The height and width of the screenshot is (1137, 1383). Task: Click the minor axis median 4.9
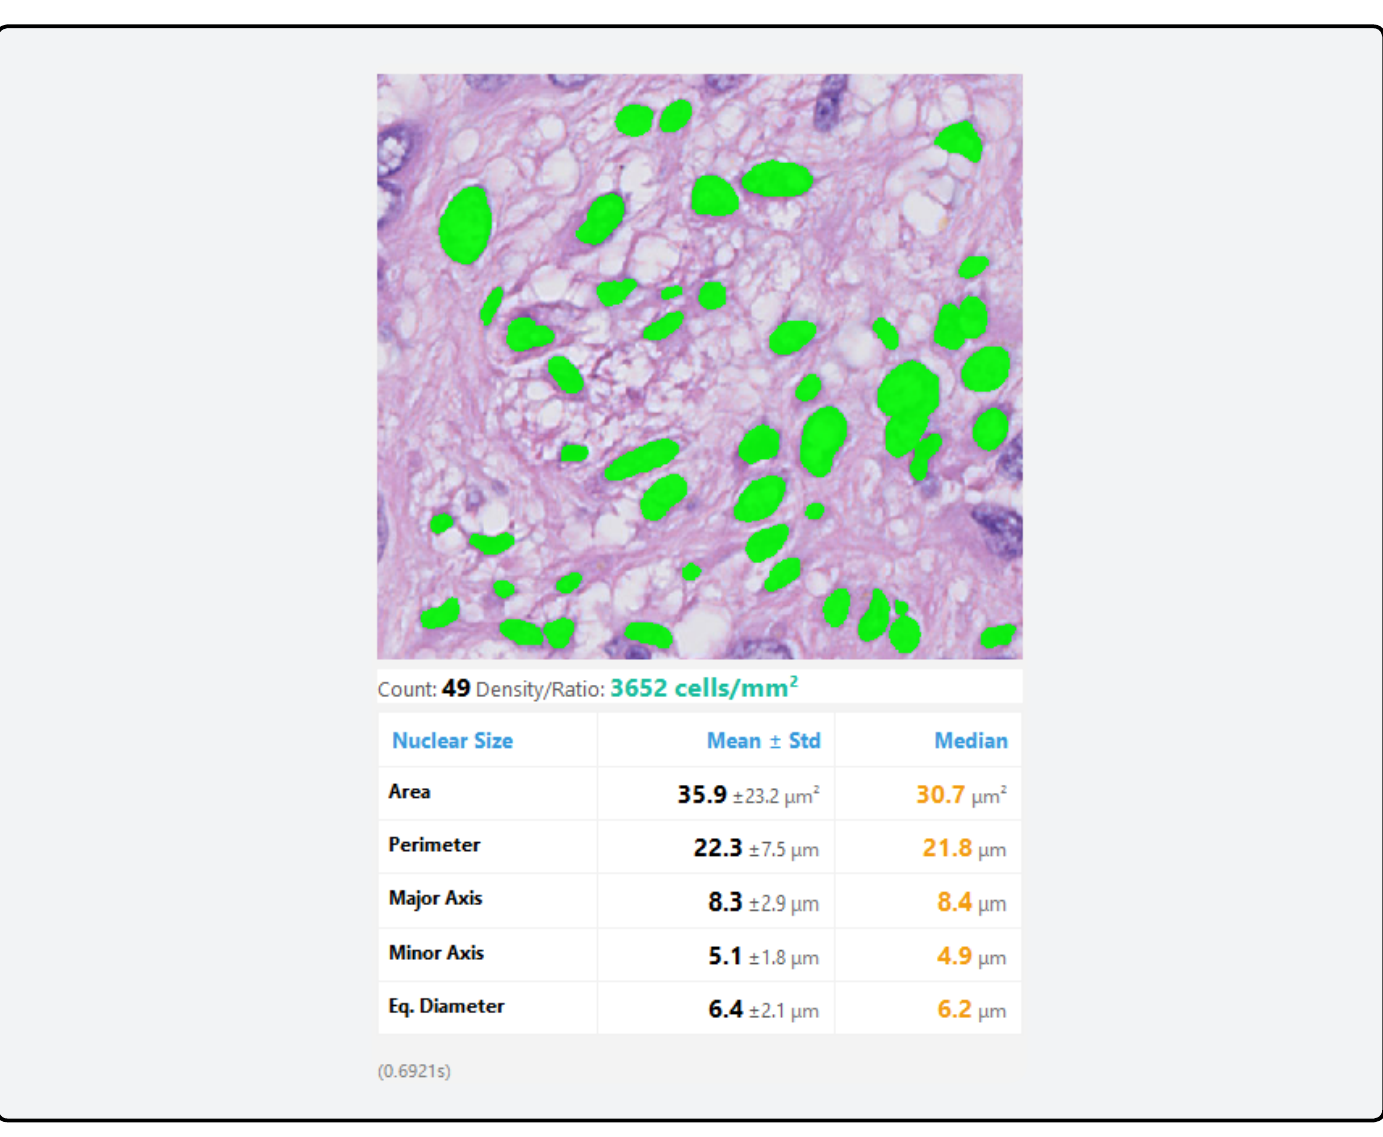[x=954, y=956]
